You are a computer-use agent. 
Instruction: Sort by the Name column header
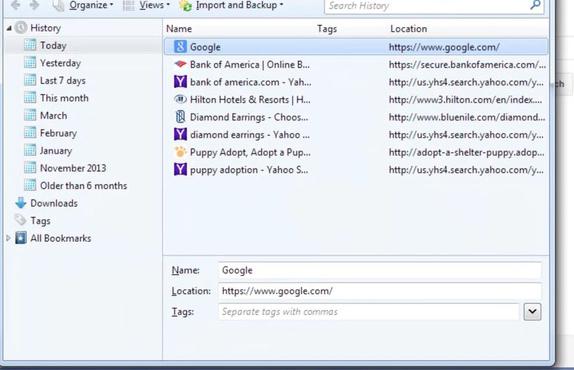point(179,29)
